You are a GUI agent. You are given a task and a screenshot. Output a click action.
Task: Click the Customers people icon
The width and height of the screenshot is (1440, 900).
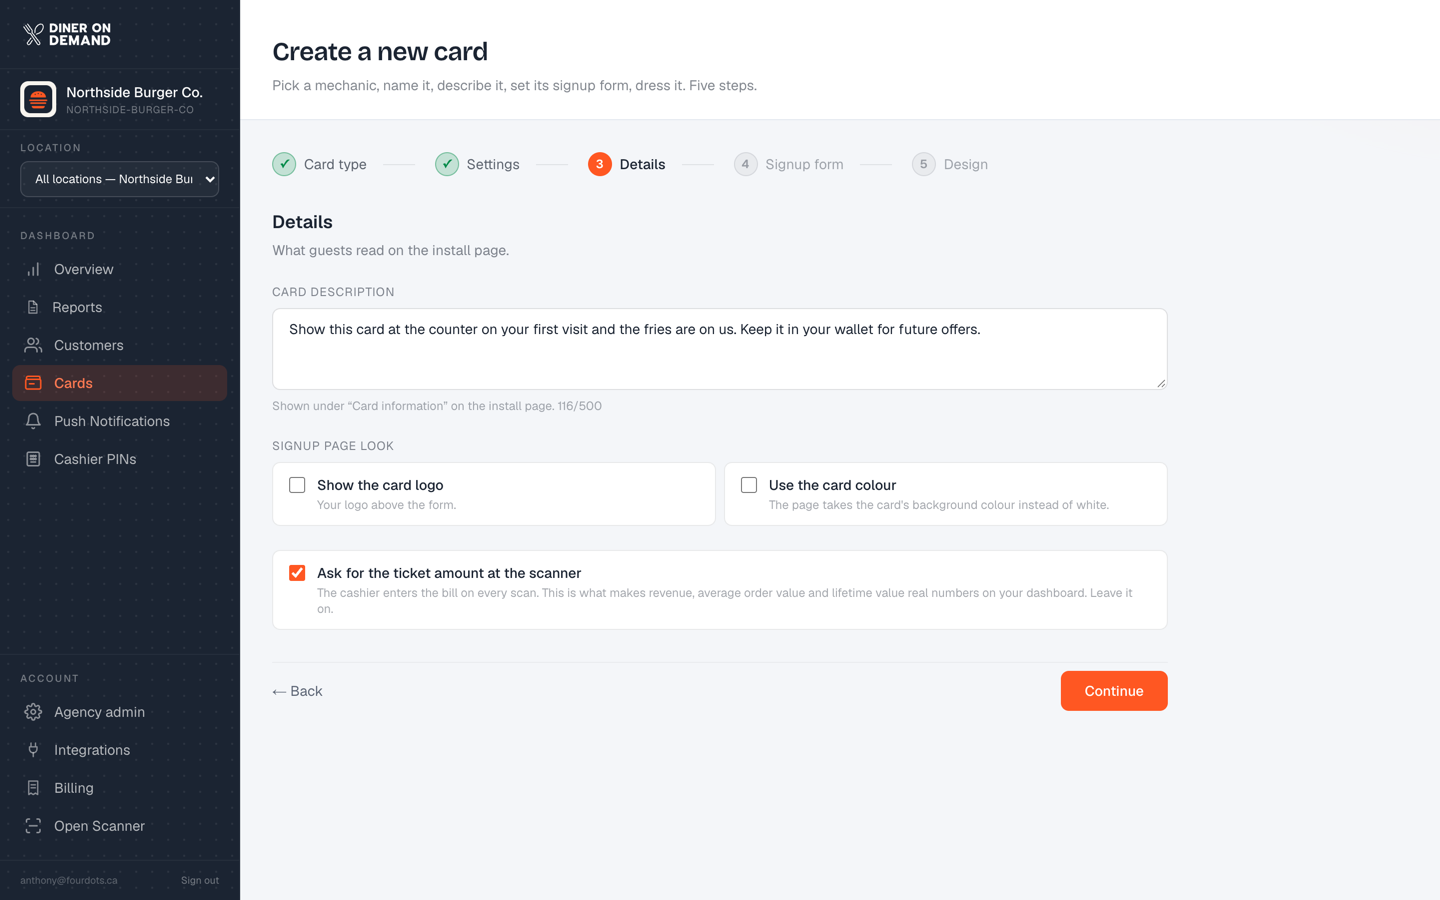(x=33, y=345)
